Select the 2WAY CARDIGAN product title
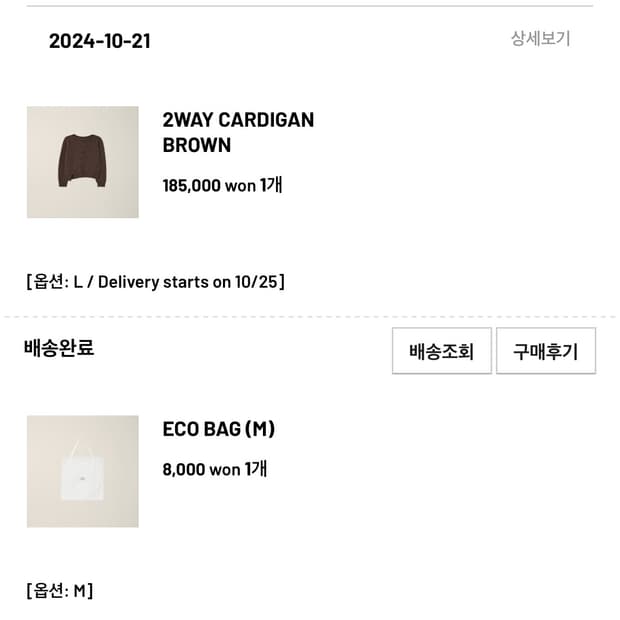Image resolution: width=620 pixels, height=620 pixels. 238,120
